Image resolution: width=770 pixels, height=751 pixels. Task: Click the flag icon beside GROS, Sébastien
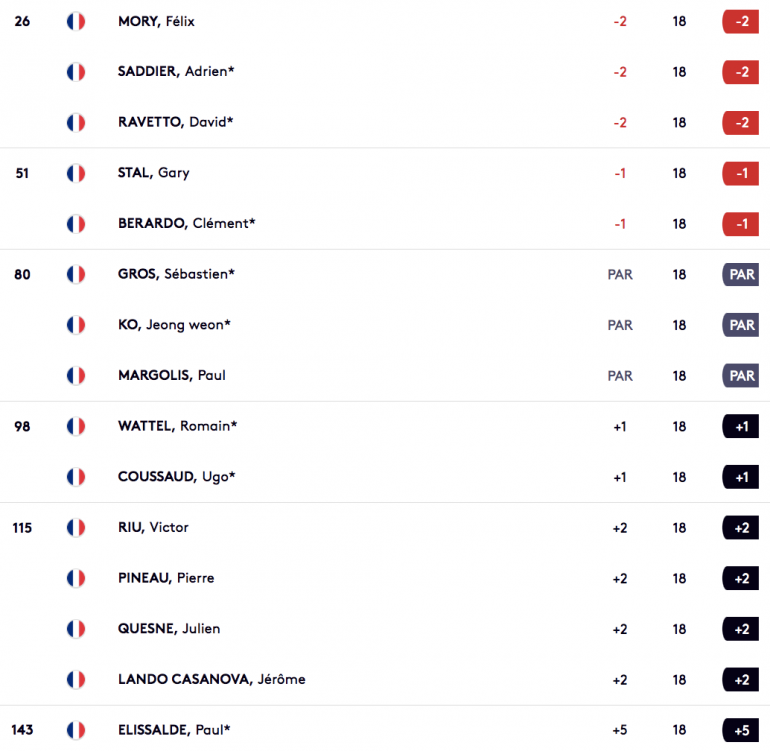click(76, 275)
